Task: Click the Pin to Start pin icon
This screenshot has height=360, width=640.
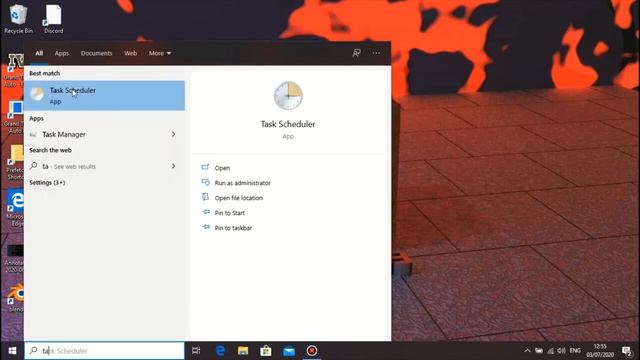Action: (x=206, y=212)
